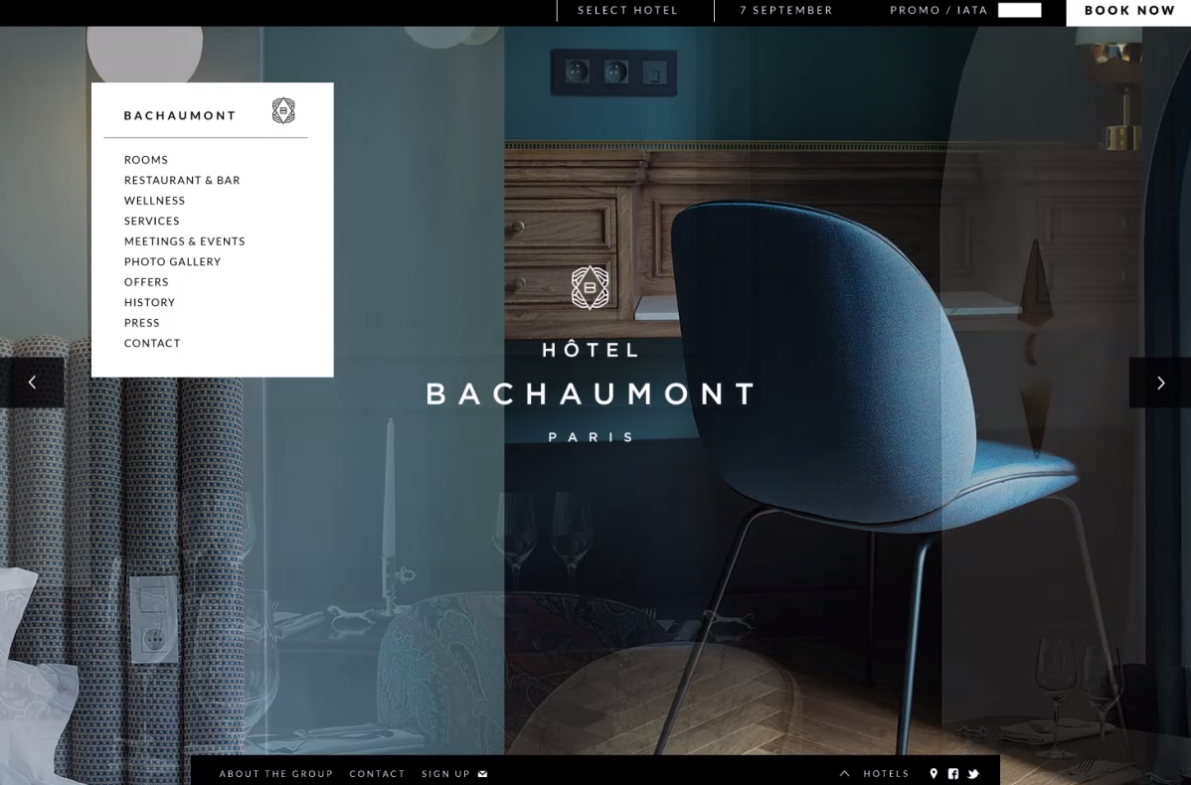Open the Rooms menu item
1191x785 pixels.
[146, 160]
